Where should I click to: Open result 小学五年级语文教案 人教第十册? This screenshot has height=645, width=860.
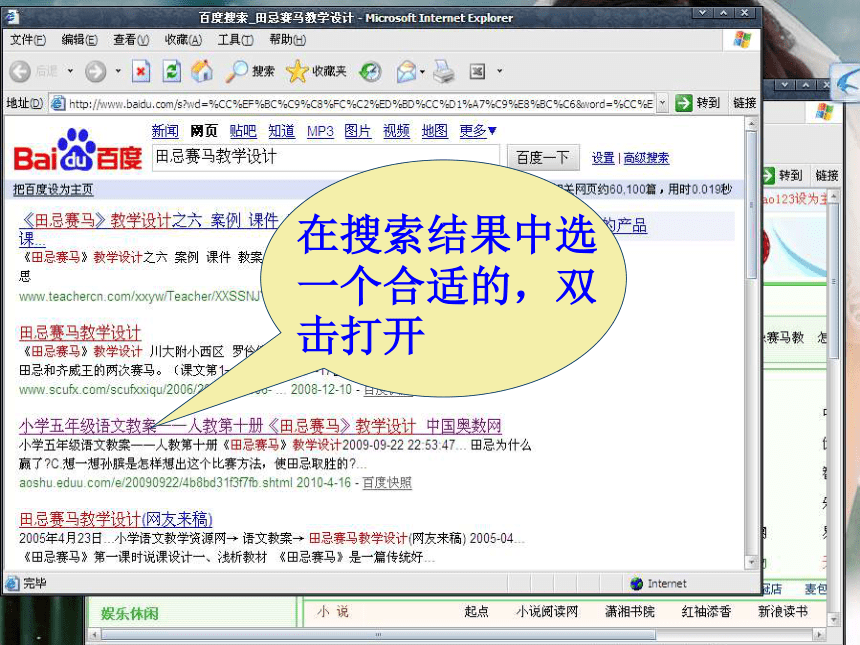260,426
